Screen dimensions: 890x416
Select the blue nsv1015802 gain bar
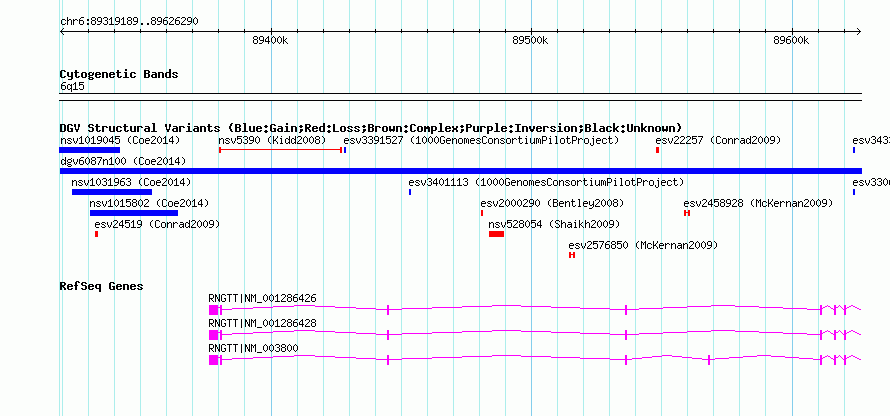coord(134,213)
